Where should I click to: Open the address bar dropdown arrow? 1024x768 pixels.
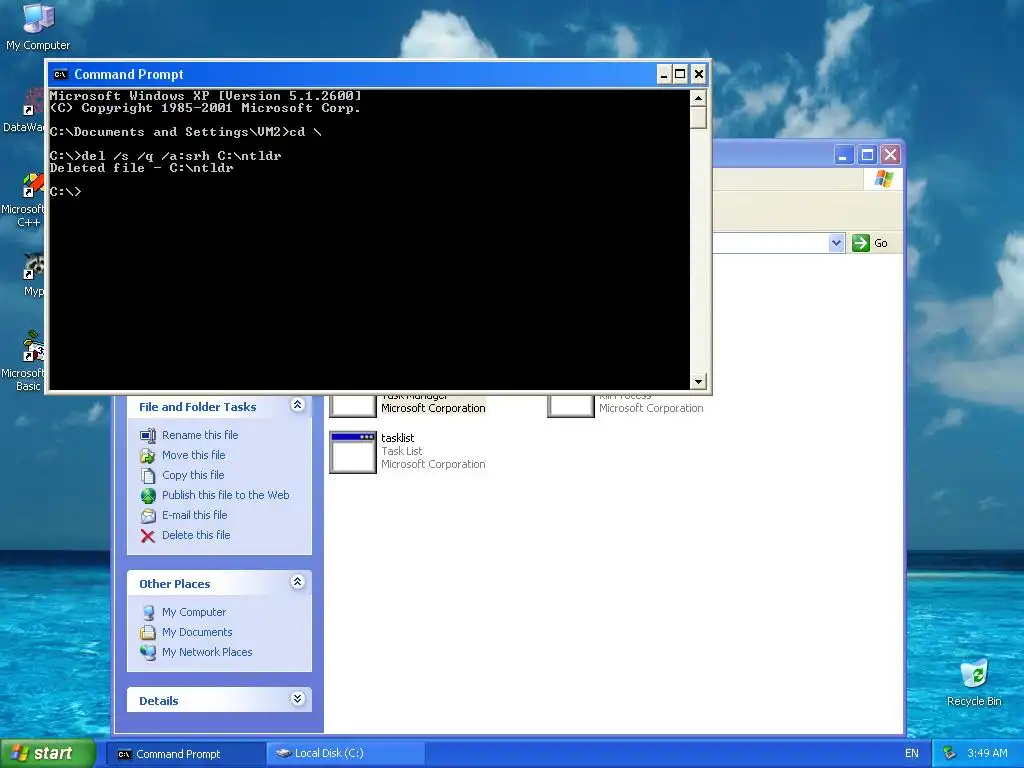pos(837,243)
